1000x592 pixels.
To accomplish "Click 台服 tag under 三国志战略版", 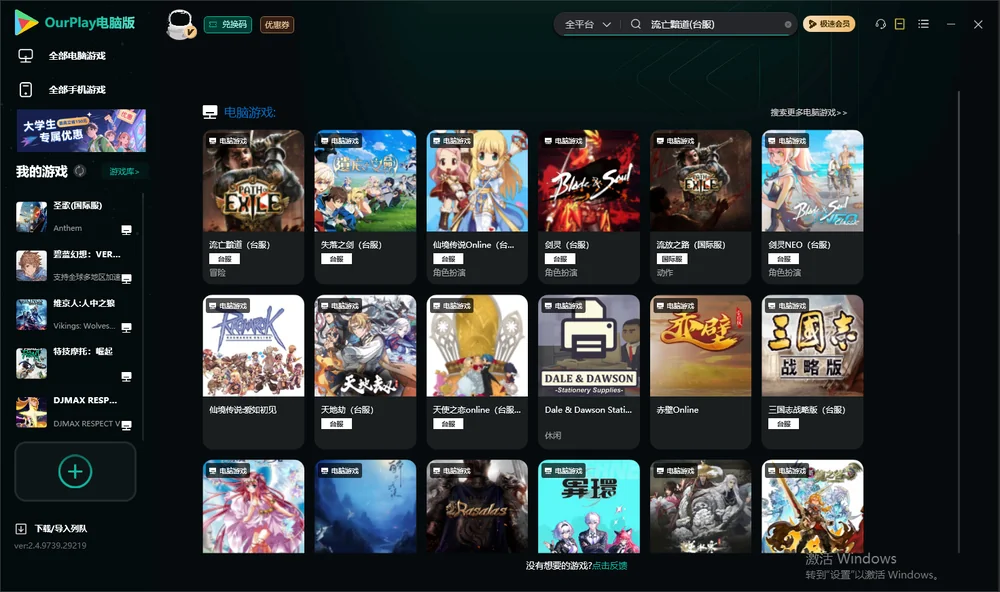I will (784, 424).
